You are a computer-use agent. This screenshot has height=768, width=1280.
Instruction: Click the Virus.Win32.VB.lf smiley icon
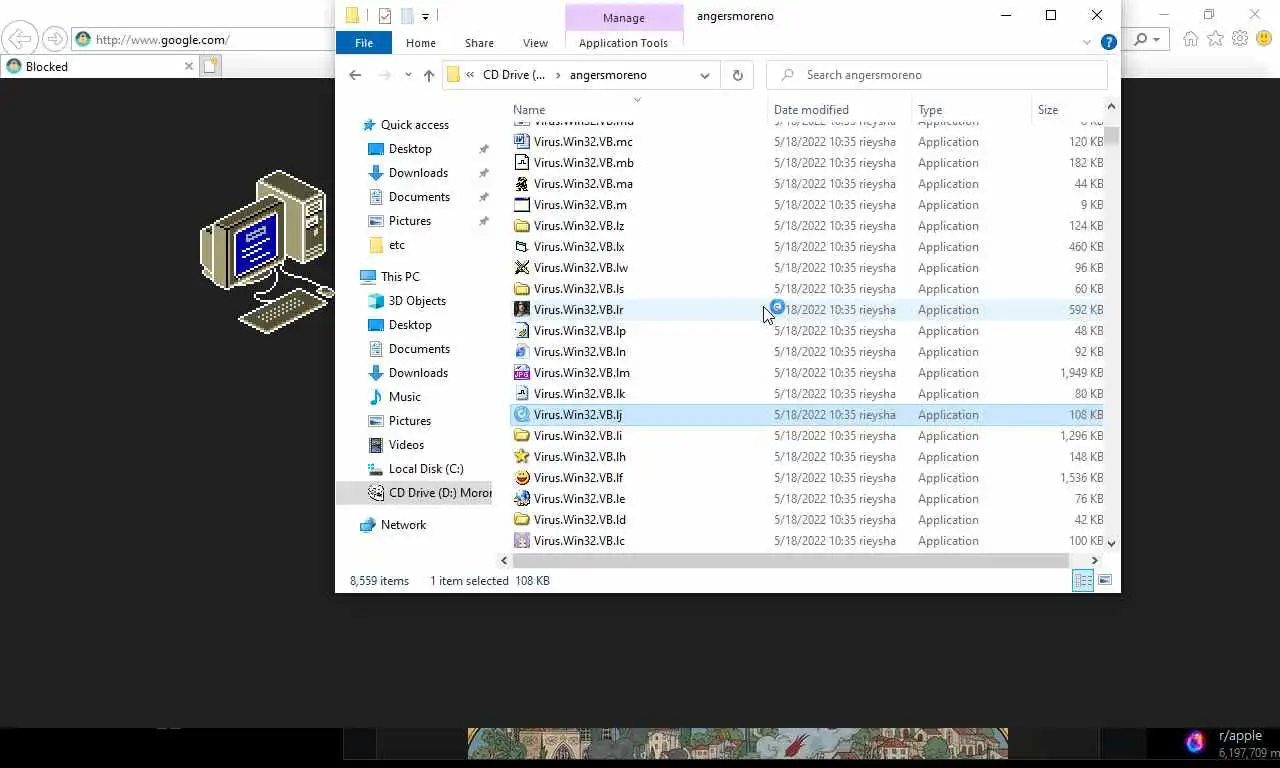[521, 478]
